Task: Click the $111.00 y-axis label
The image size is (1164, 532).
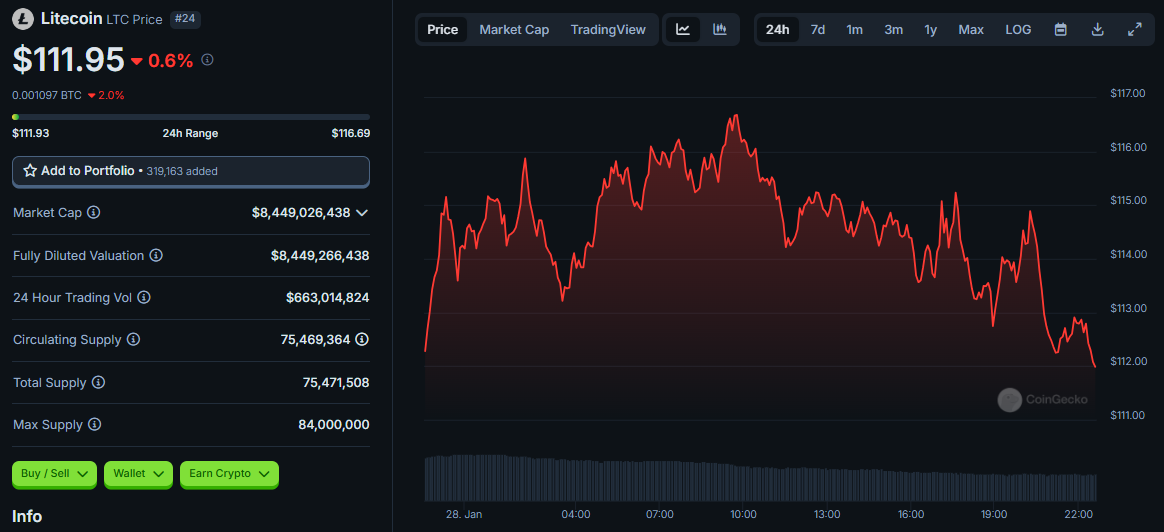Action: pos(1128,415)
